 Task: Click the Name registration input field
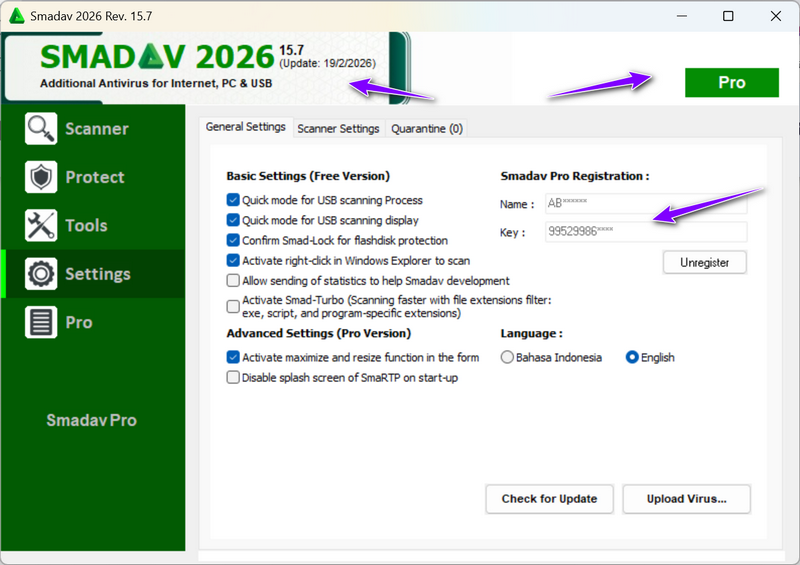click(646, 204)
